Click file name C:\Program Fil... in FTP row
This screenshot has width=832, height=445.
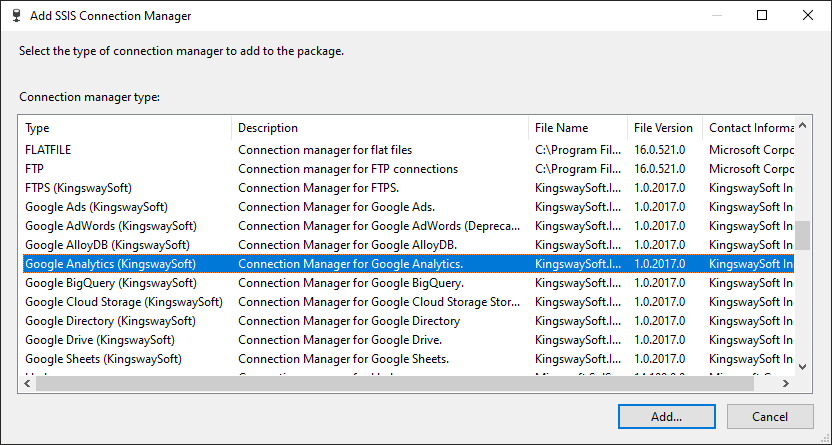click(x=578, y=169)
